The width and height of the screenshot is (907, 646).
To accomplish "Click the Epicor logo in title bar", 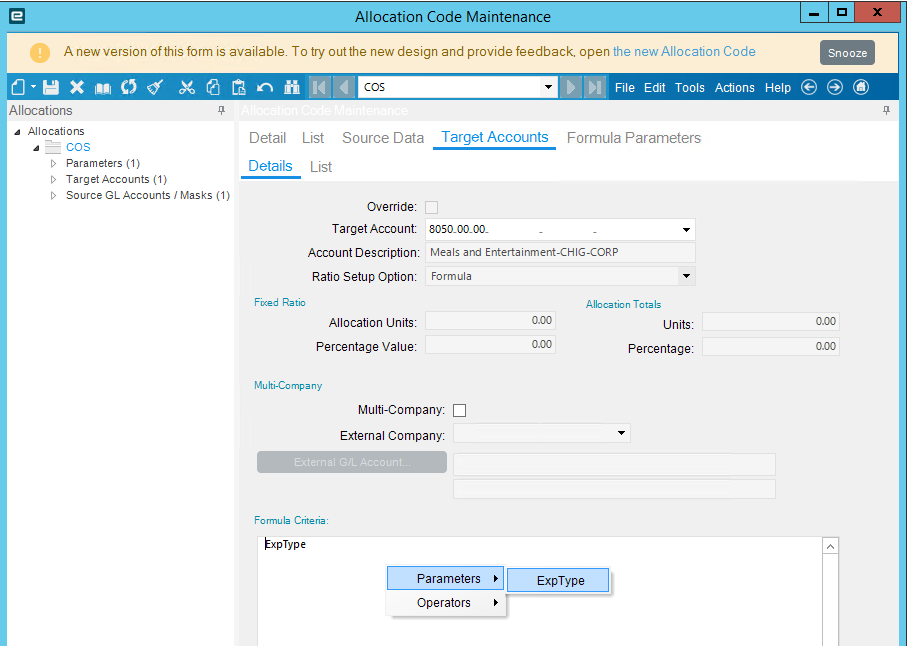I will (x=17, y=16).
